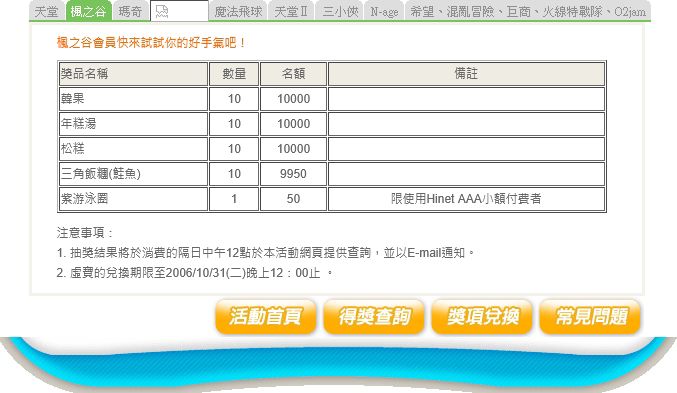Click the Hinet AAA小額付費者 remark cell
The image size is (677, 393).
[466, 199]
